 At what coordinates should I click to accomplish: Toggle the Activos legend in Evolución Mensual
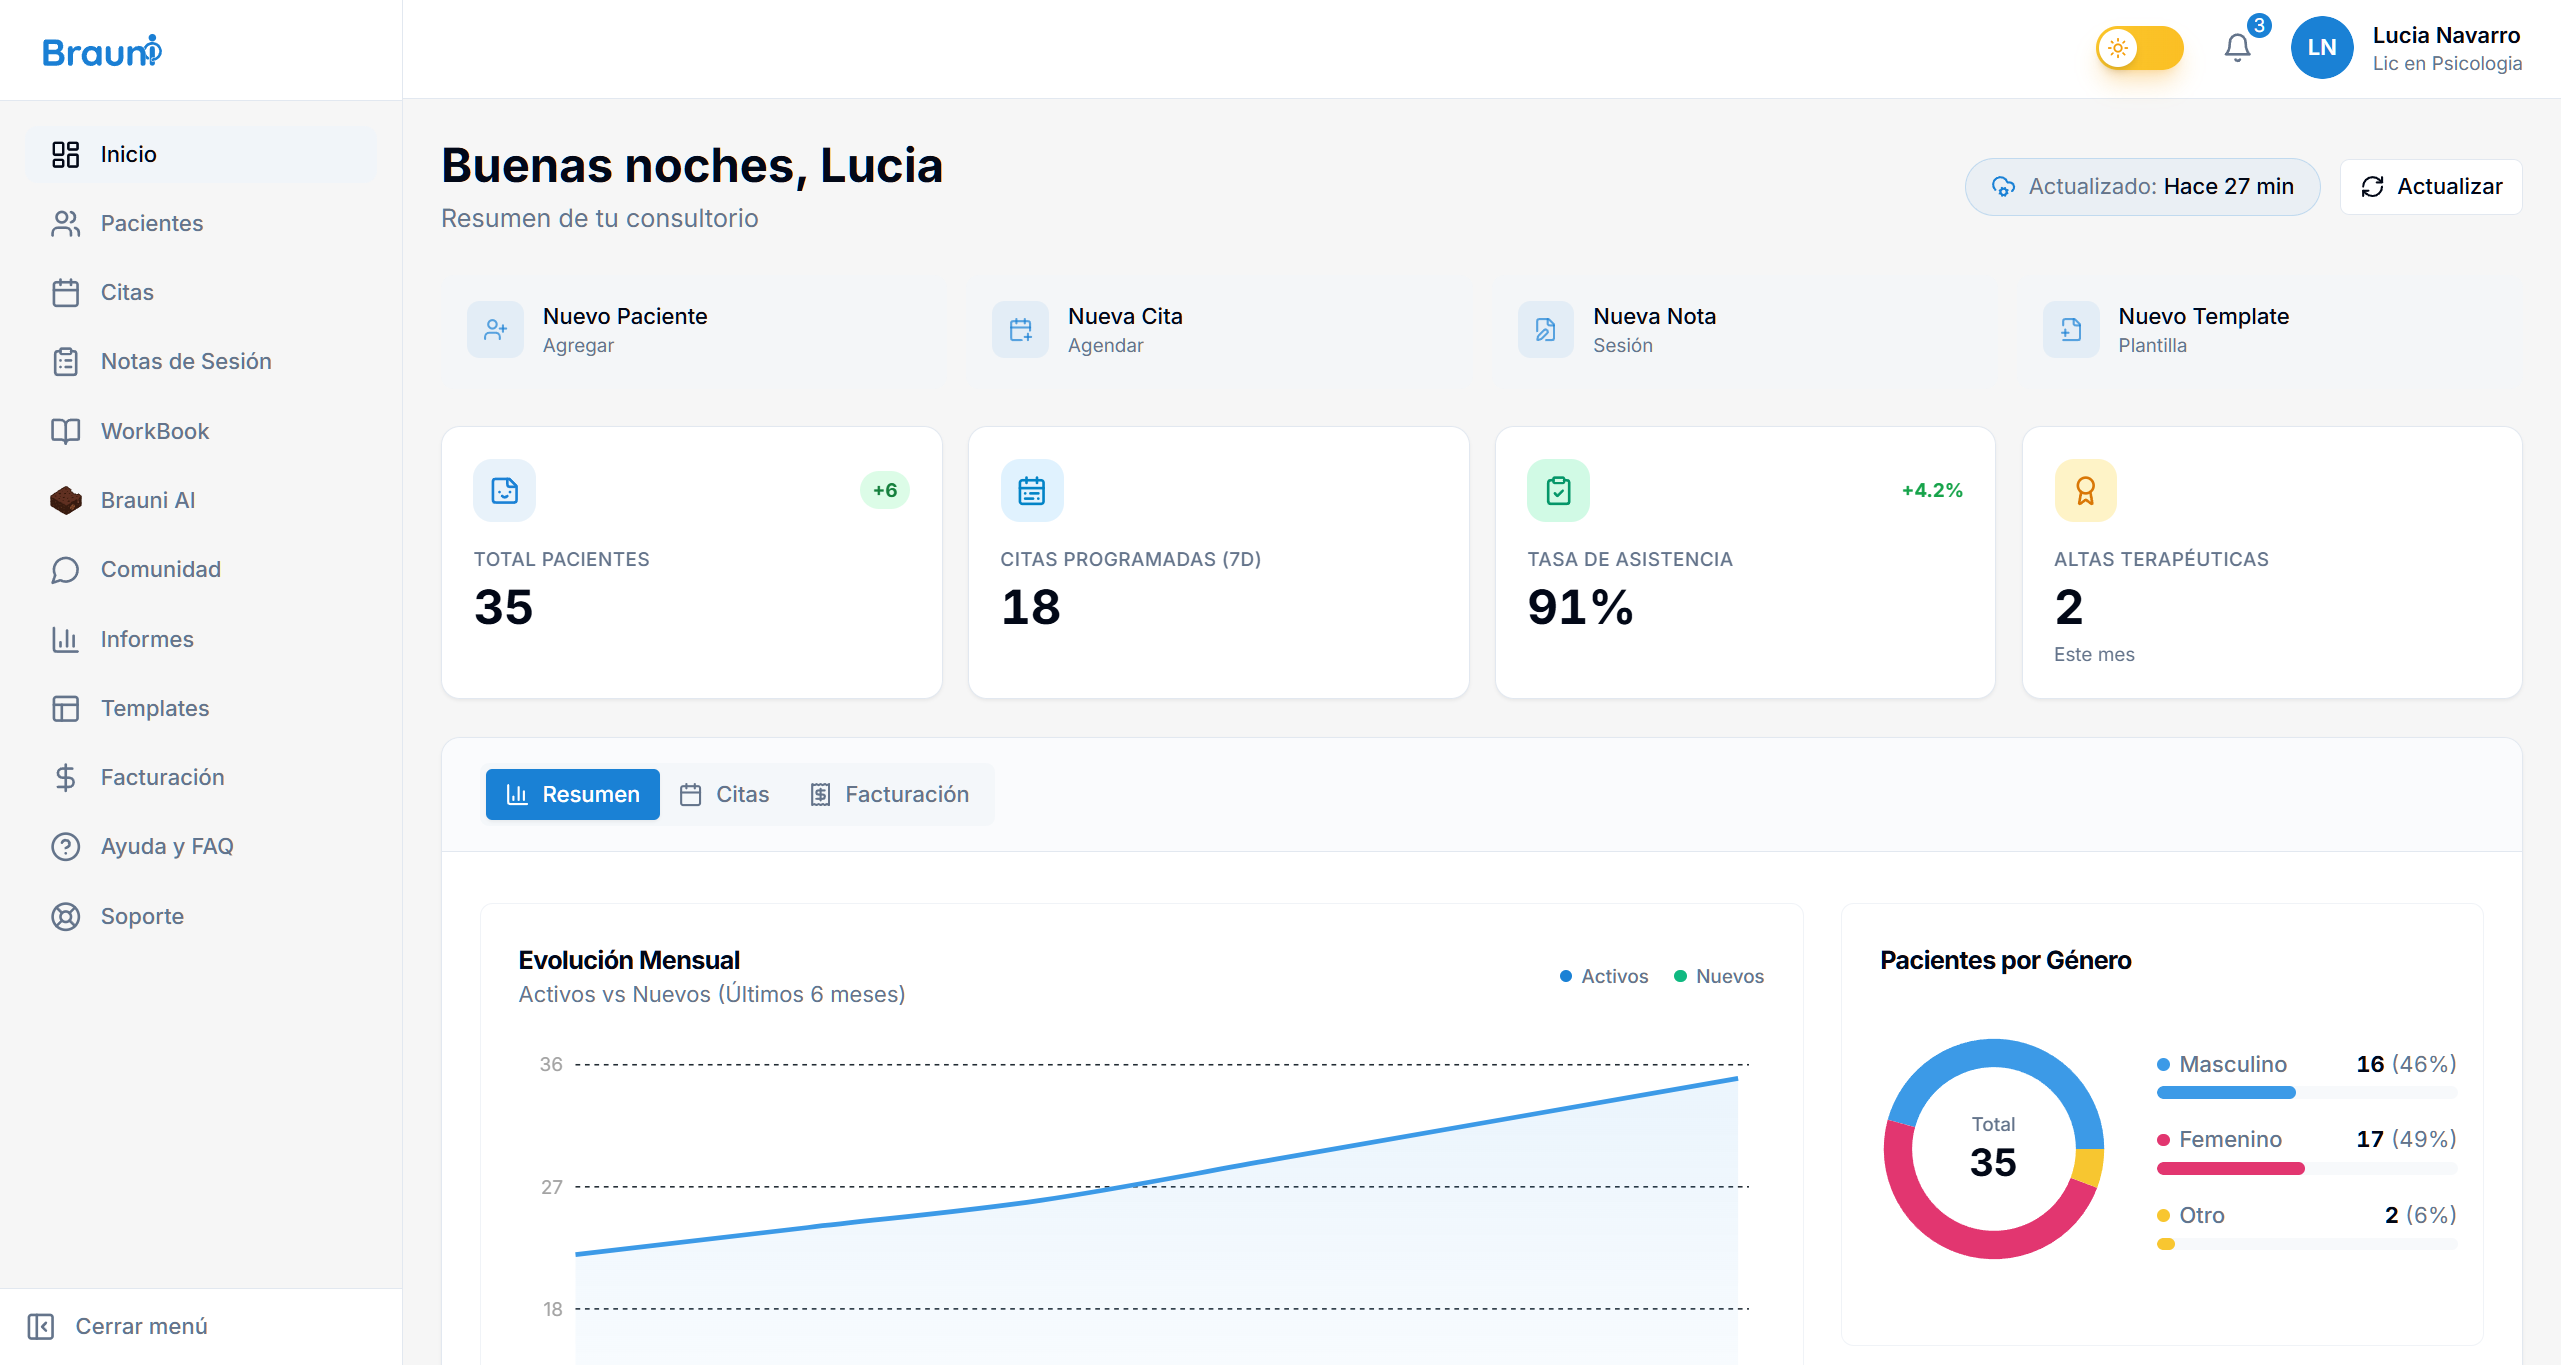[1603, 976]
